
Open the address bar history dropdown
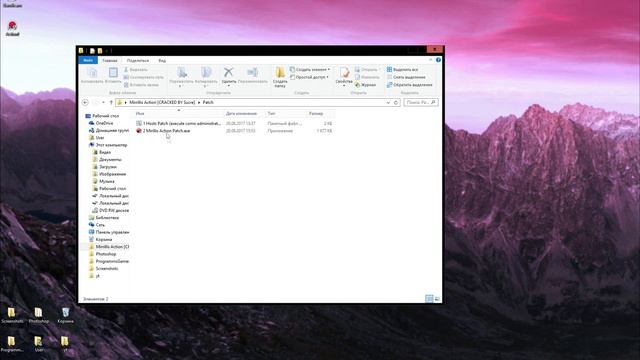click(x=388, y=102)
